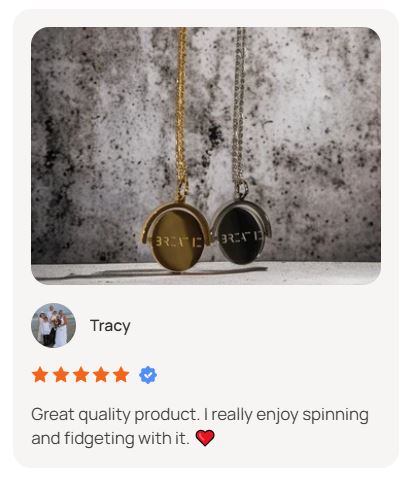Click the reviewer name Tracy
410x480 pixels.
[110, 326]
